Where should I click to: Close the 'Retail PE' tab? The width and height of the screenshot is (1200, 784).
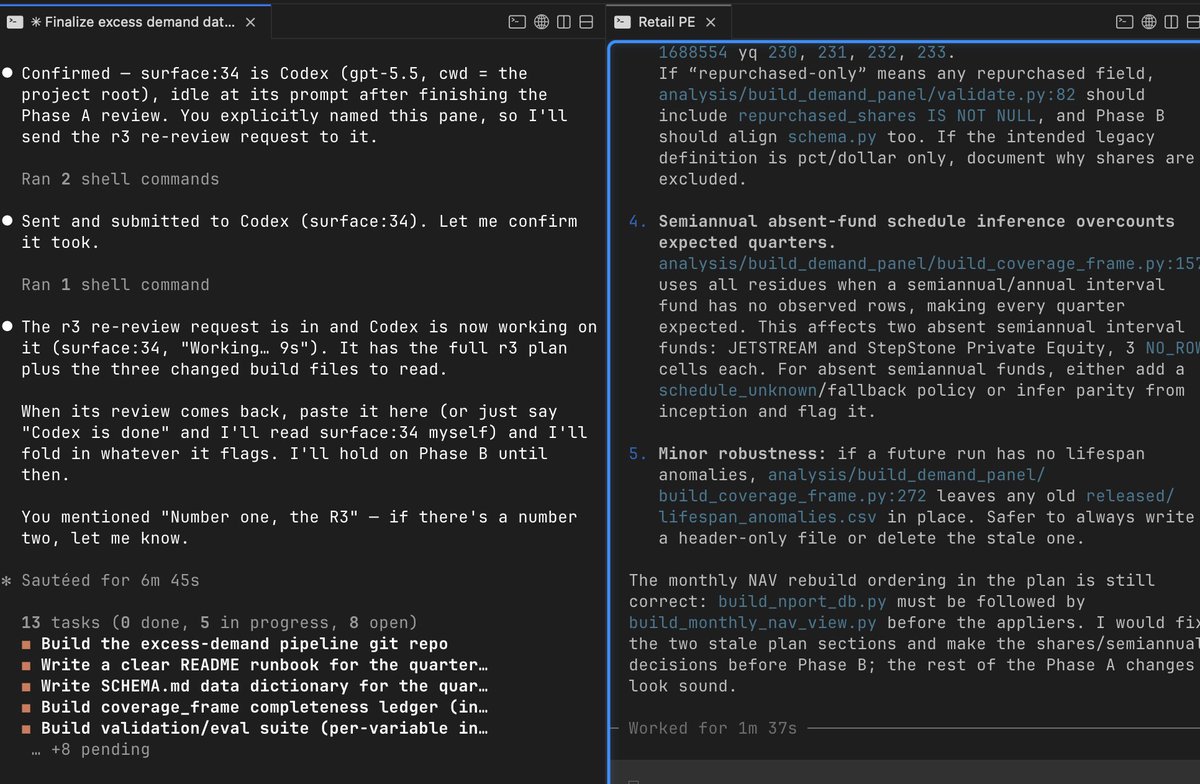tap(711, 21)
